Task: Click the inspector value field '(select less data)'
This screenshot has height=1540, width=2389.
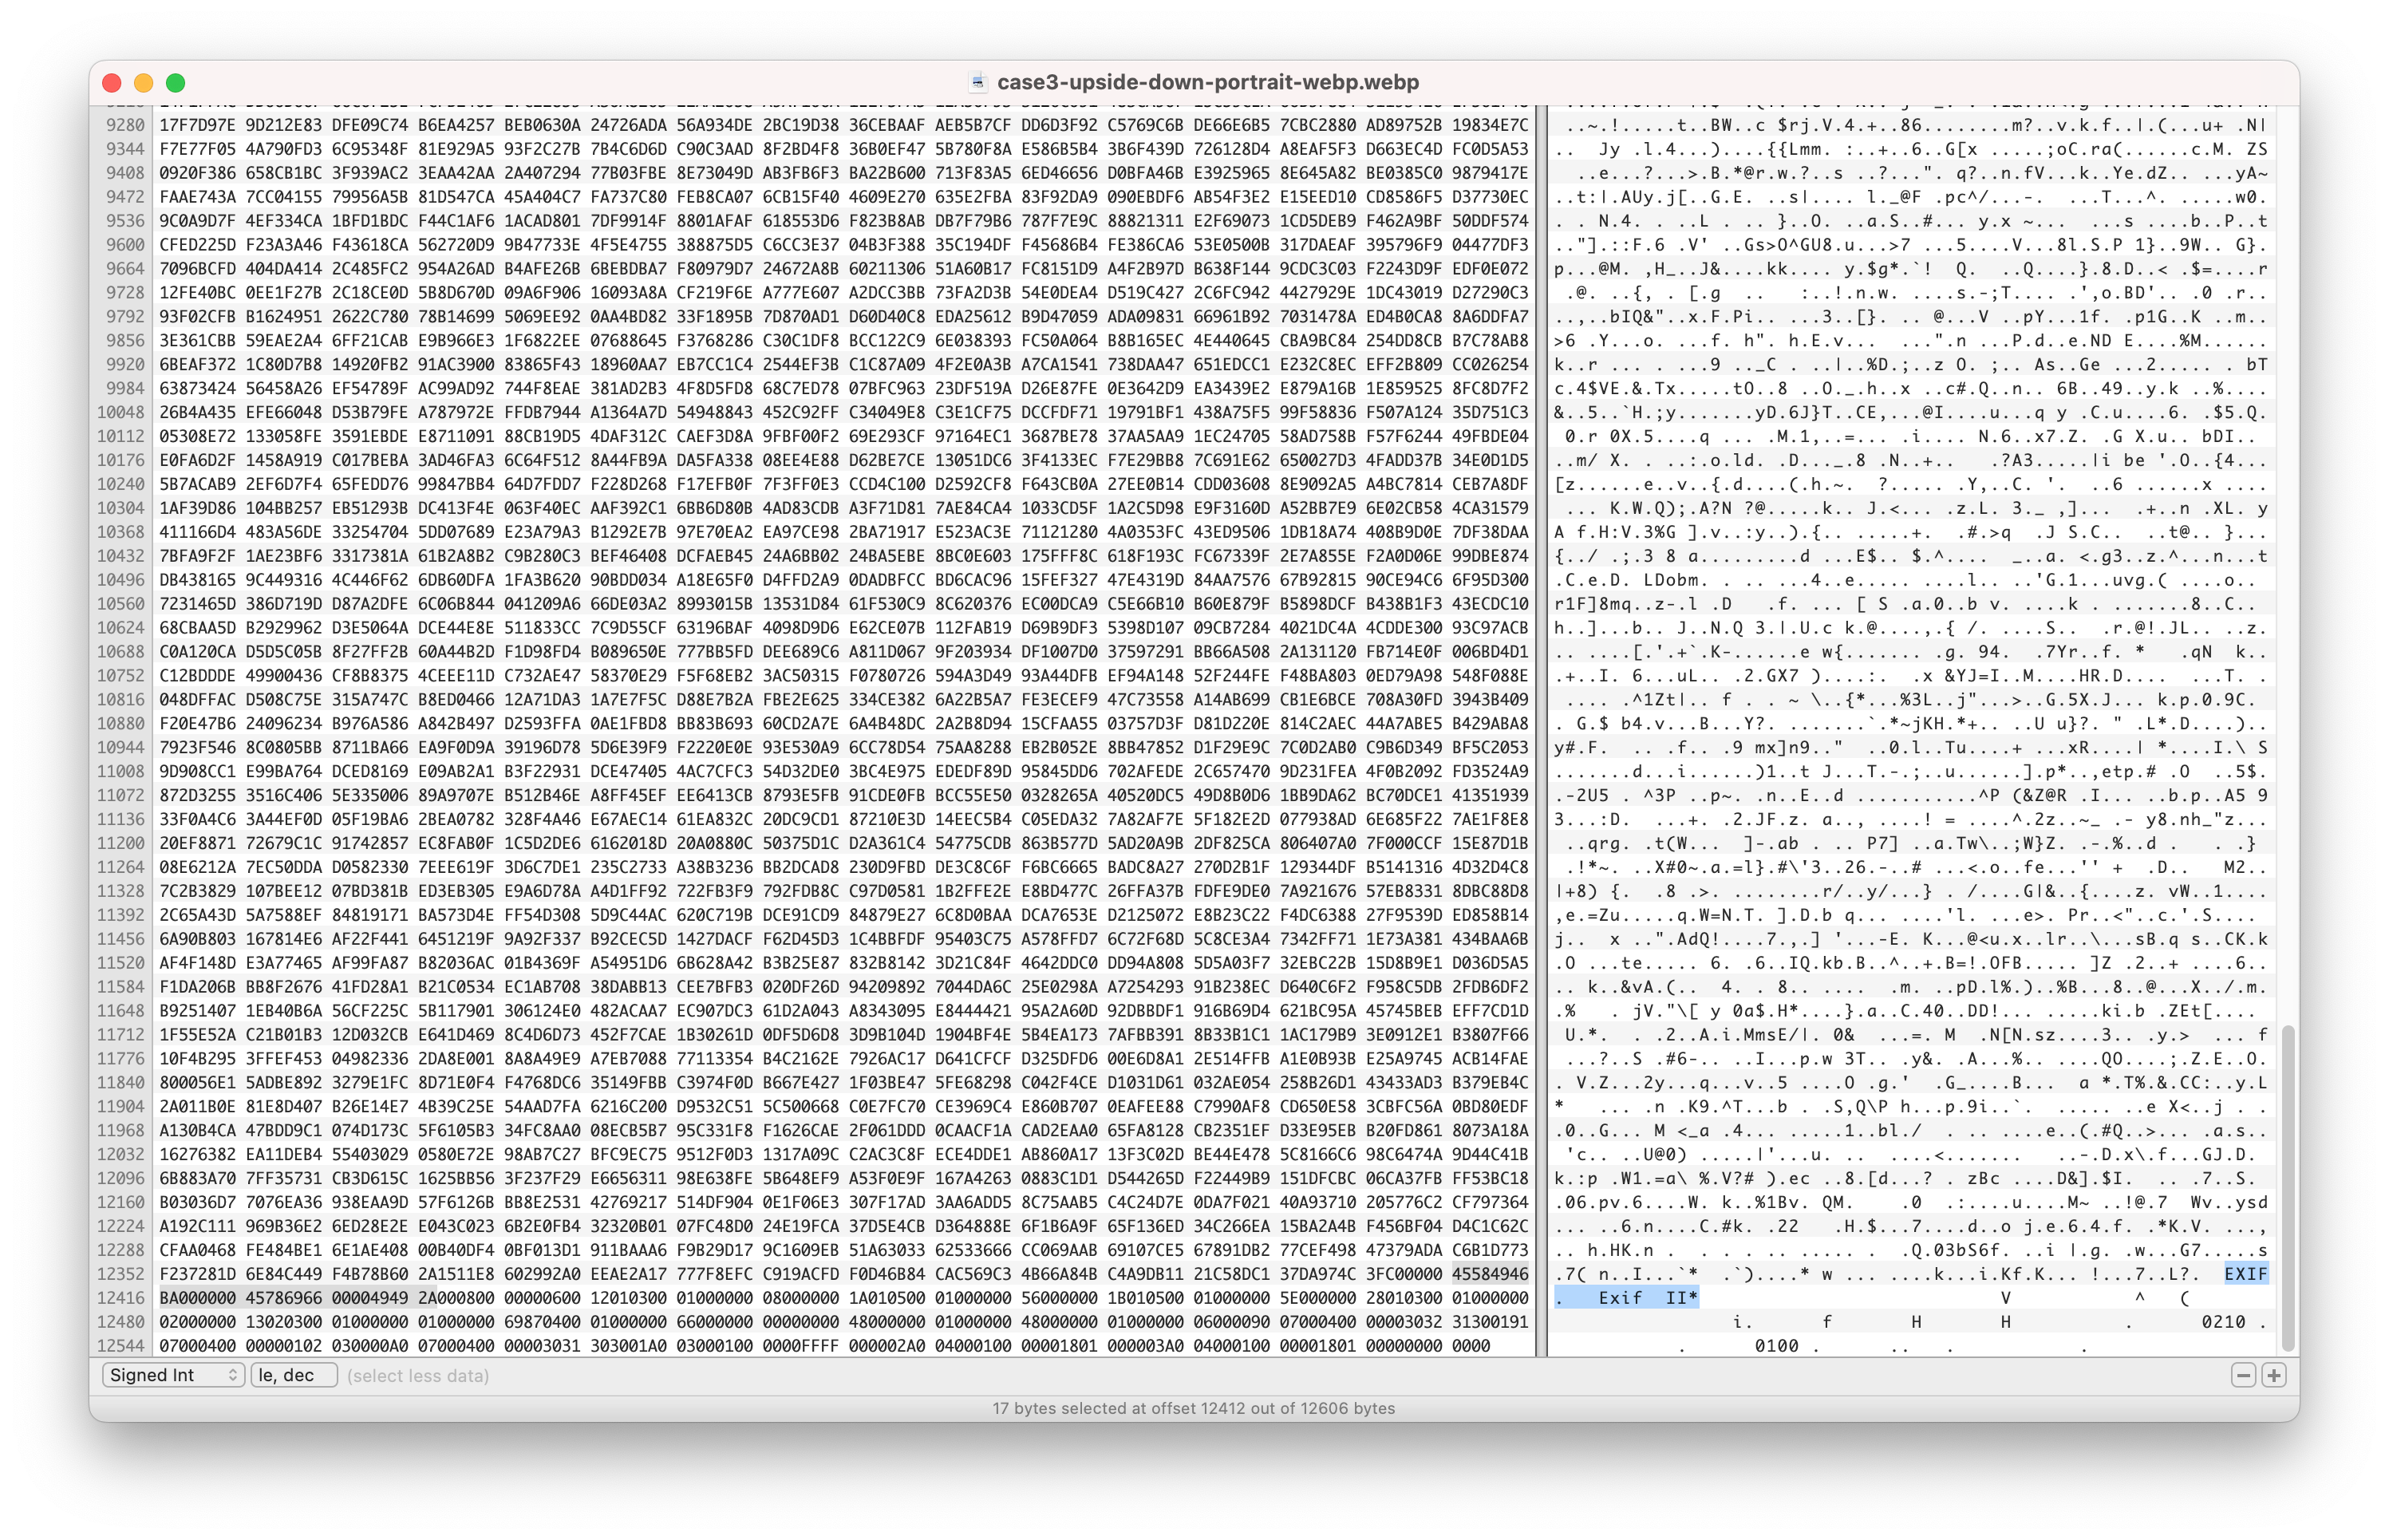Action: (x=418, y=1376)
